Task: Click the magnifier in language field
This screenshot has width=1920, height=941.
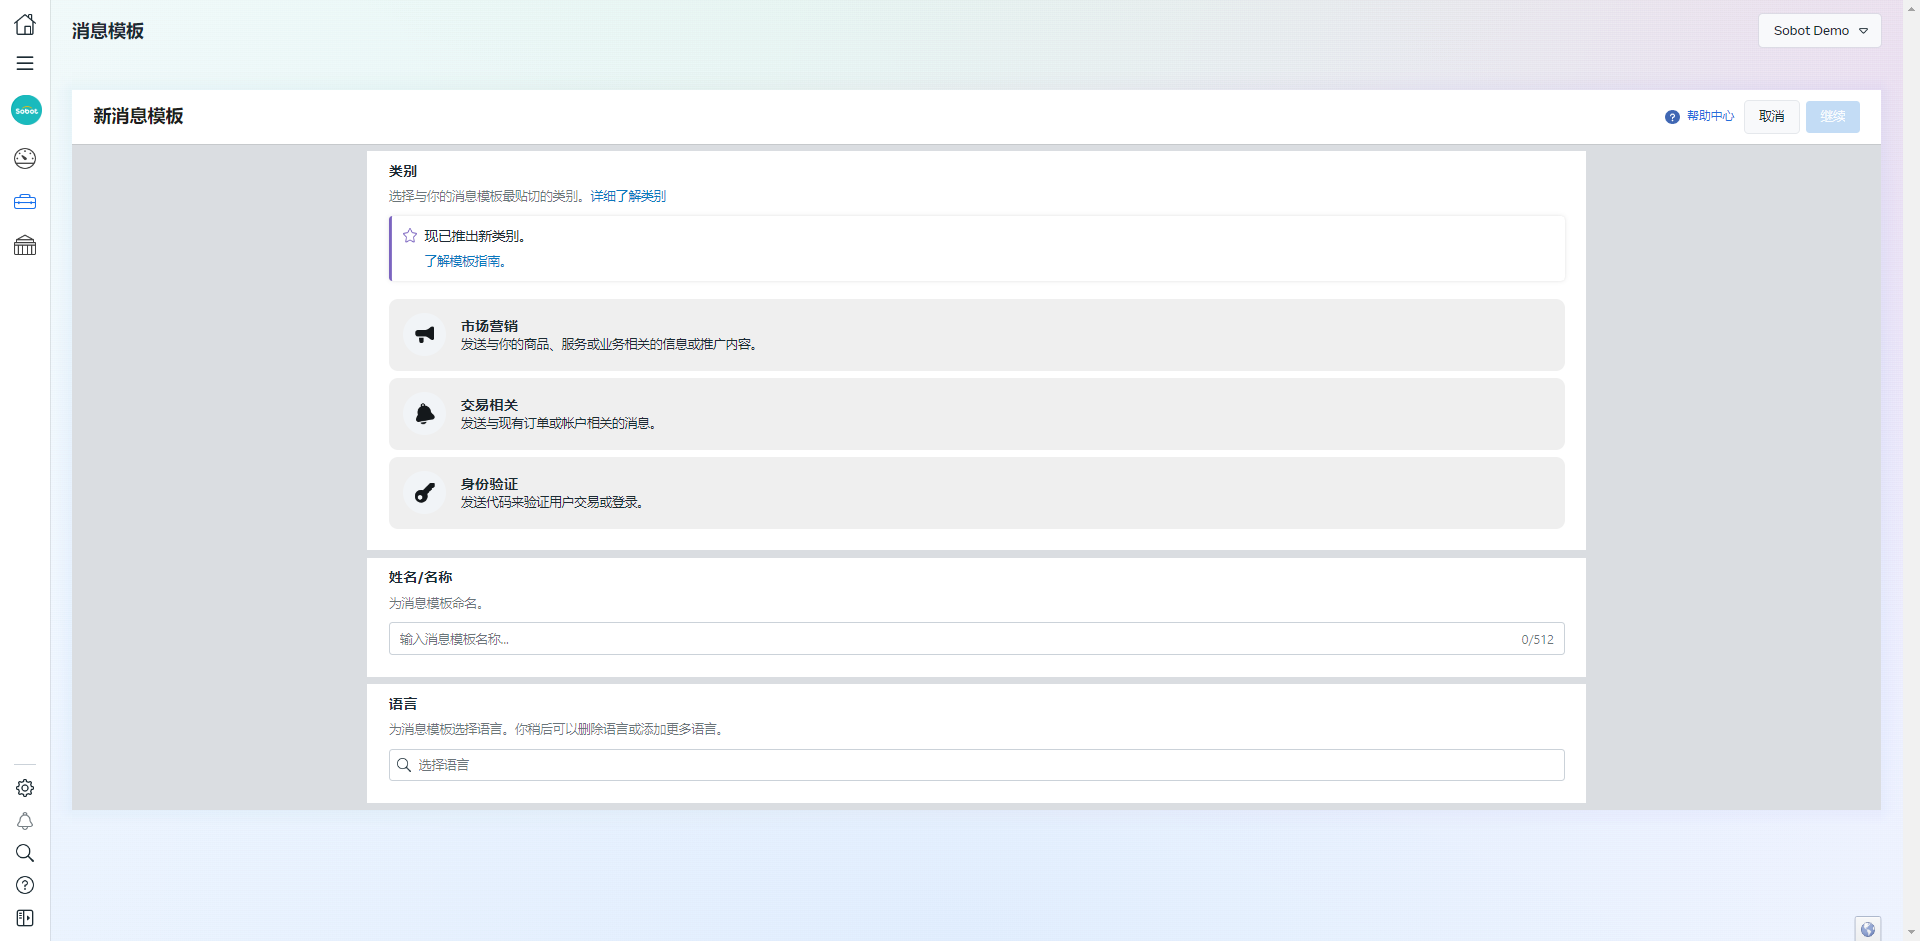Action: [404, 765]
